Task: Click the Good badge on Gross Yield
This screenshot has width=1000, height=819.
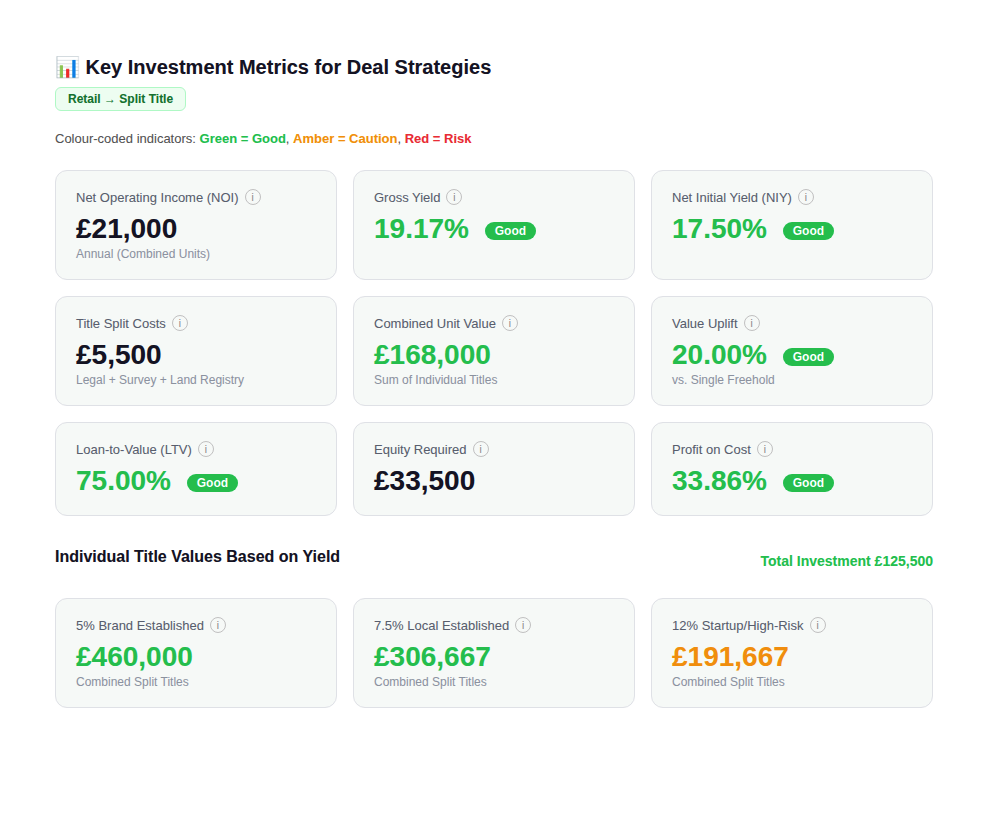Action: (510, 231)
